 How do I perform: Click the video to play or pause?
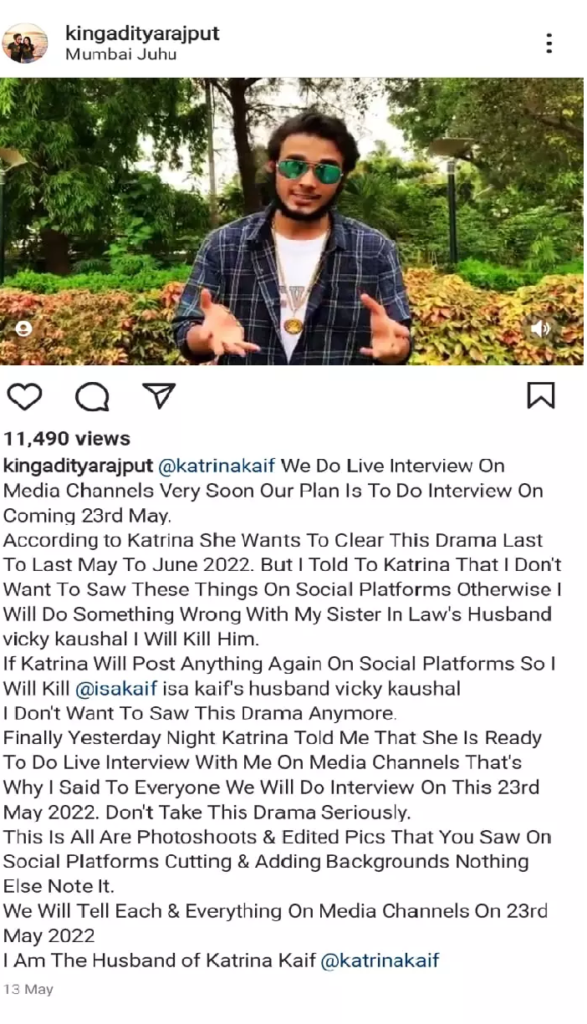(292, 221)
